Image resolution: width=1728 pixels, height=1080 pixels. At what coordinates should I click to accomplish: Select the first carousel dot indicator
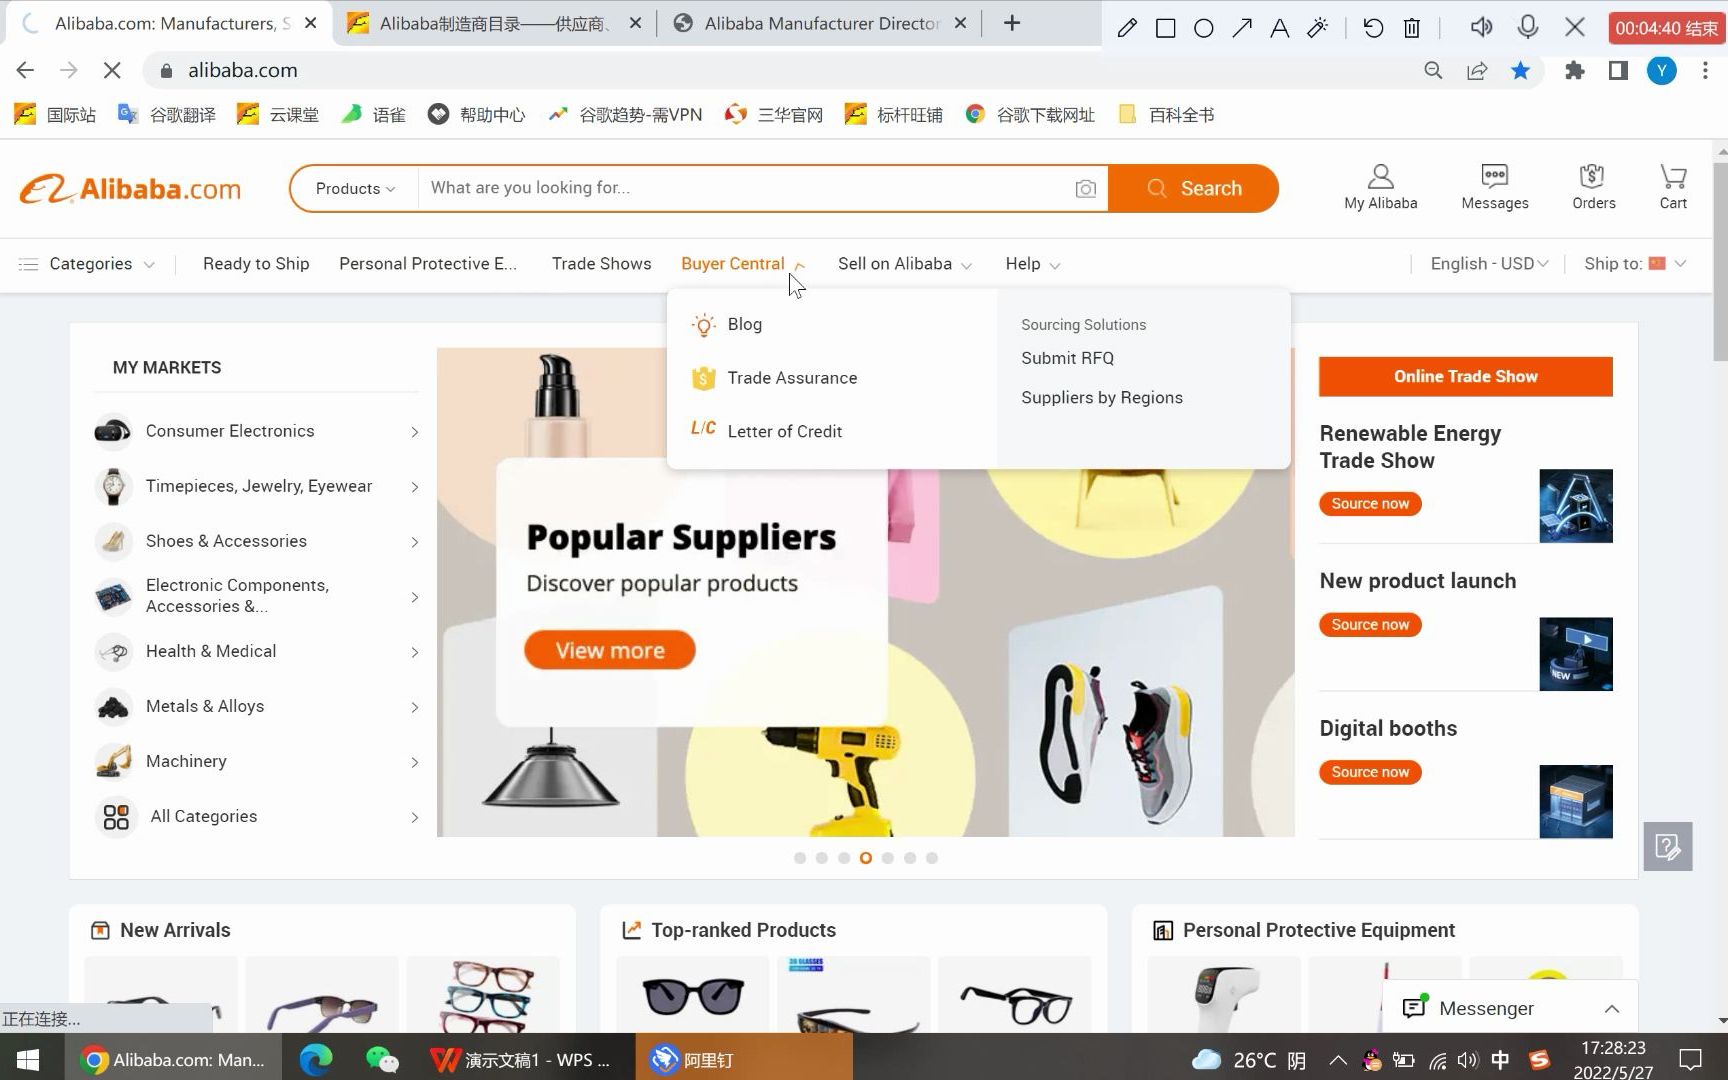click(799, 858)
